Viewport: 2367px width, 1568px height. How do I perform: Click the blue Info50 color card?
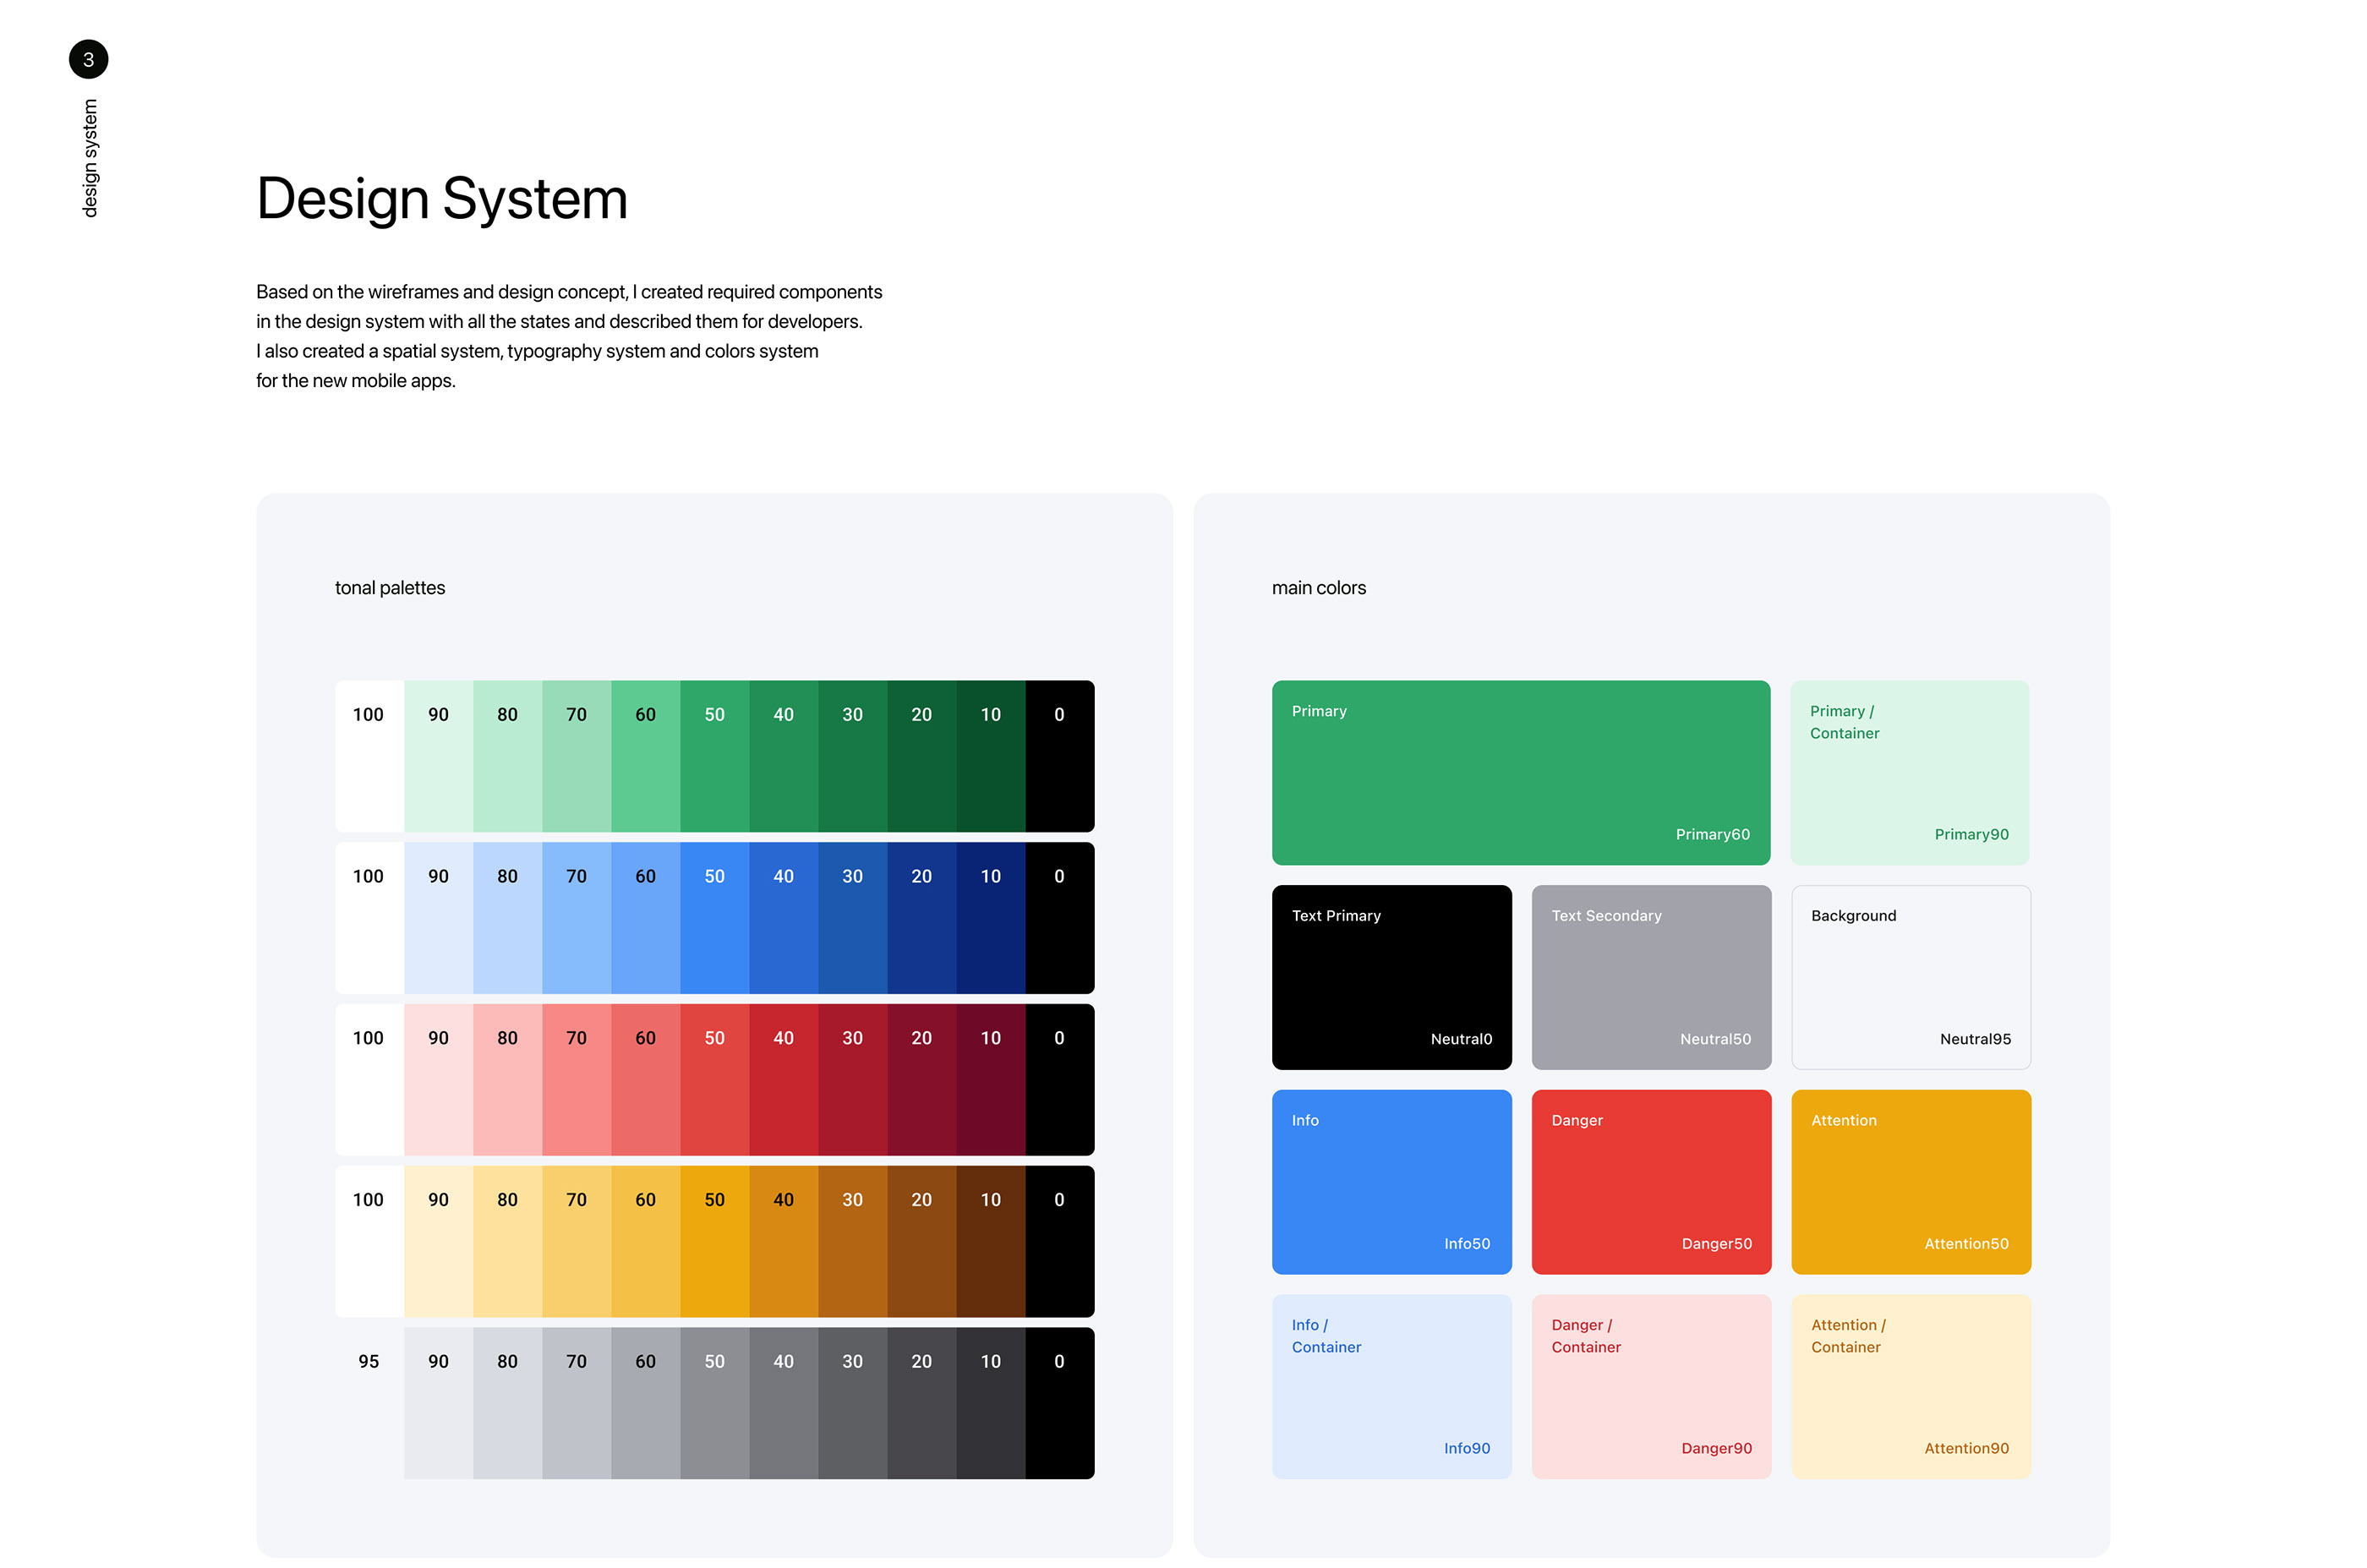pyautogui.click(x=1391, y=1181)
